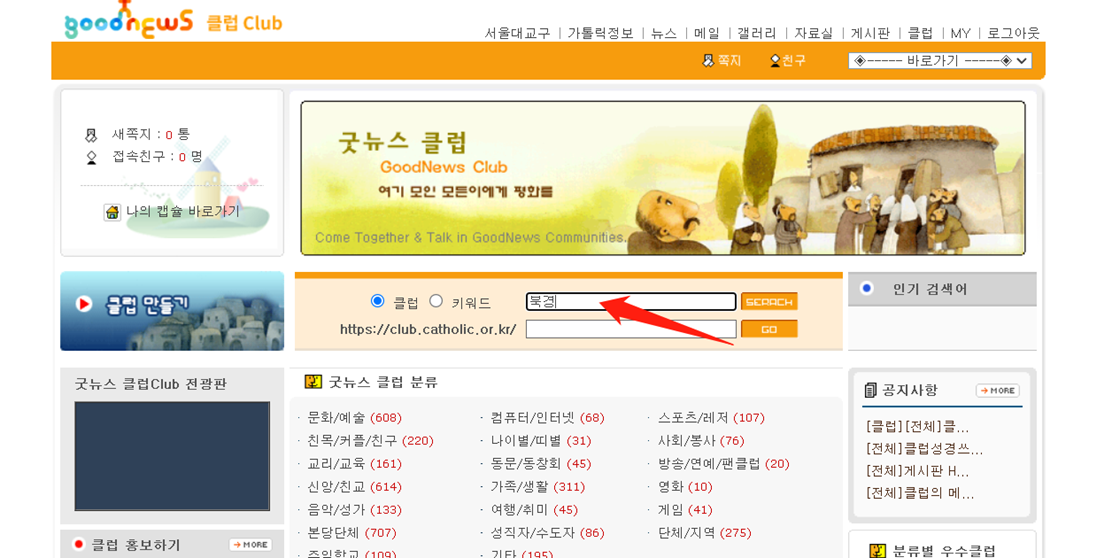Open the 친구 friends icon link
Image resolution: width=1112 pixels, height=558 pixels.
tap(787, 61)
